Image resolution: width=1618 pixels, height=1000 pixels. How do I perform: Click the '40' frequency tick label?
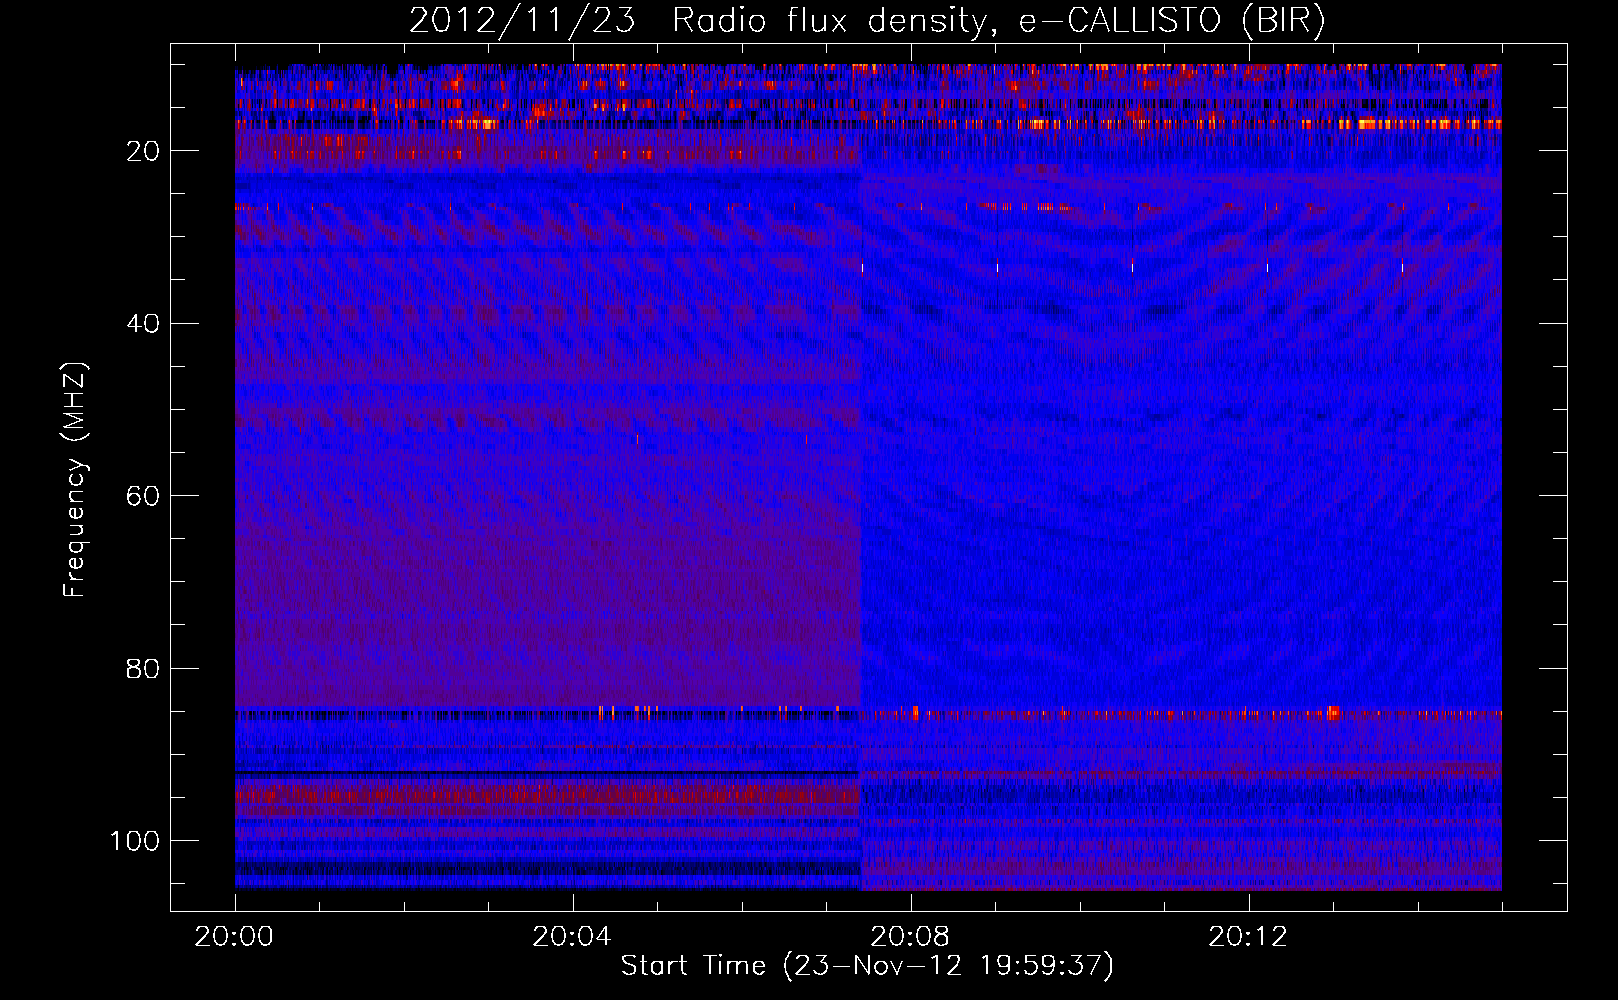coord(144,324)
